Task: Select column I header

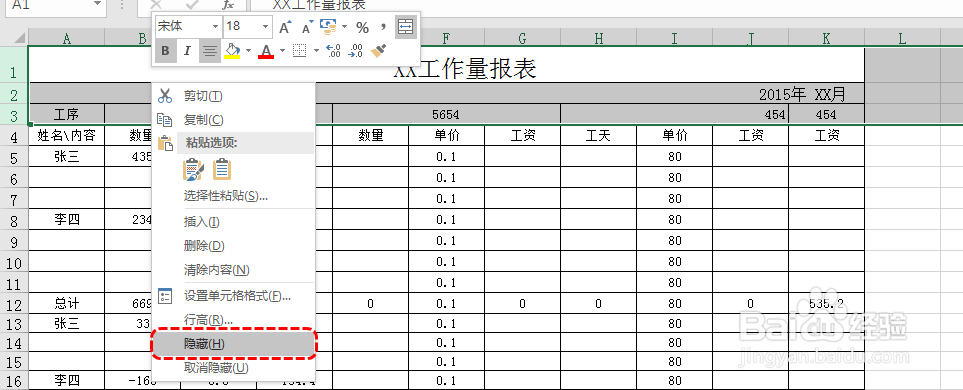Action: [674, 39]
